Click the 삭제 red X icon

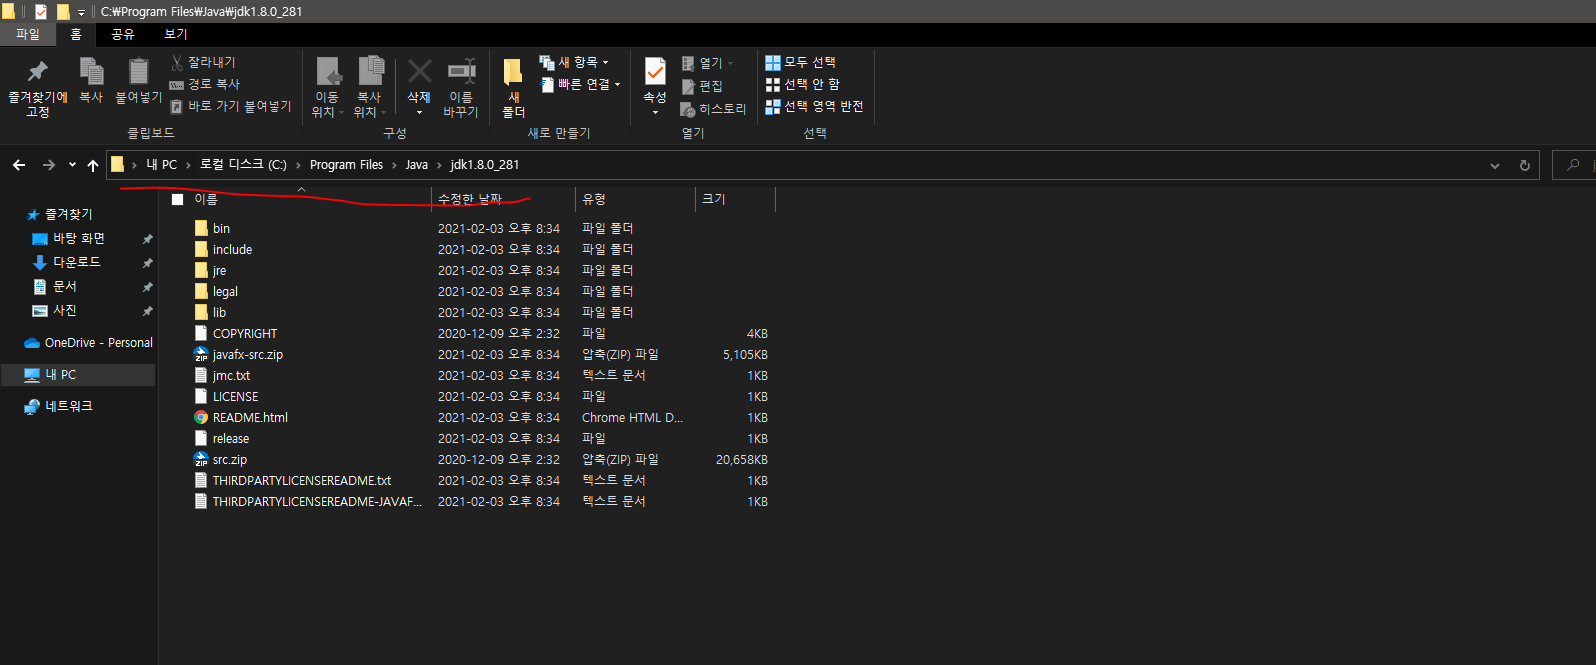419,71
